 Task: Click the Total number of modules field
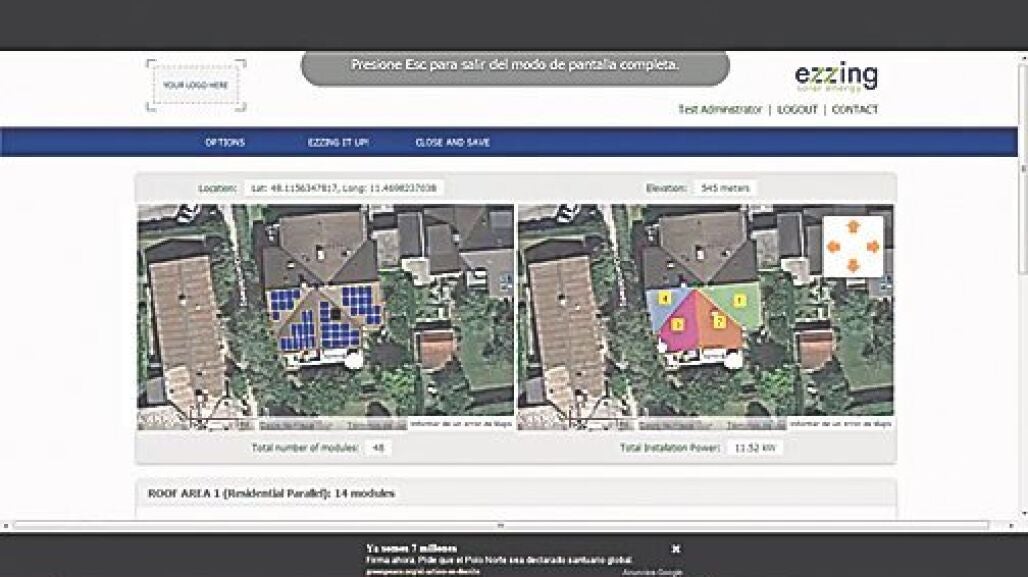coord(378,448)
